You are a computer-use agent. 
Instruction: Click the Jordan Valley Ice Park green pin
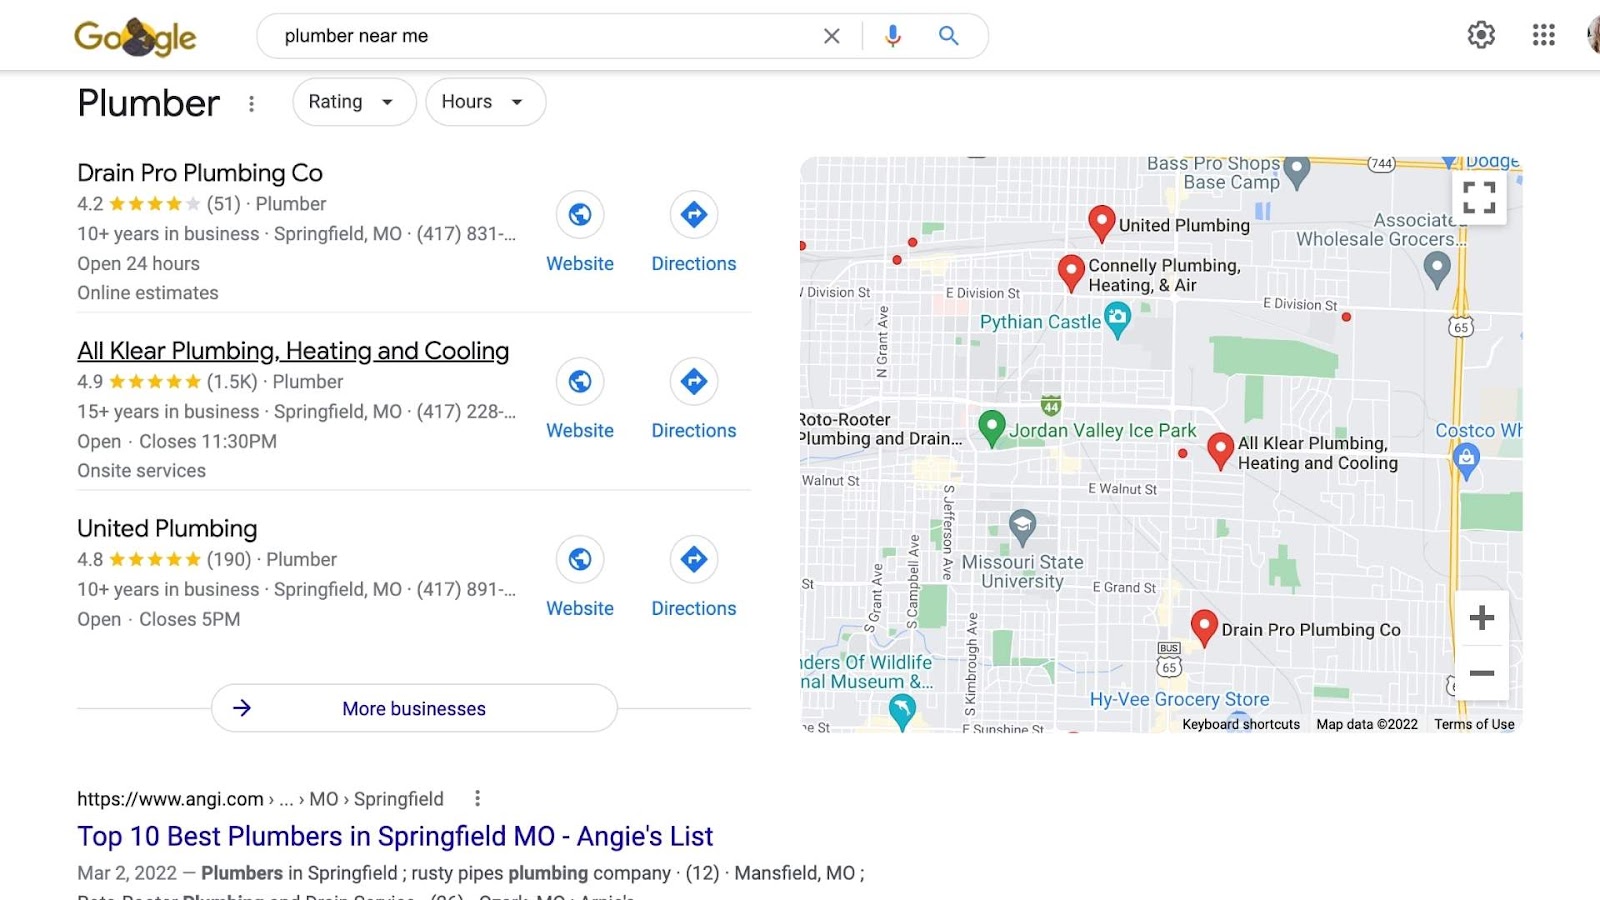point(991,428)
